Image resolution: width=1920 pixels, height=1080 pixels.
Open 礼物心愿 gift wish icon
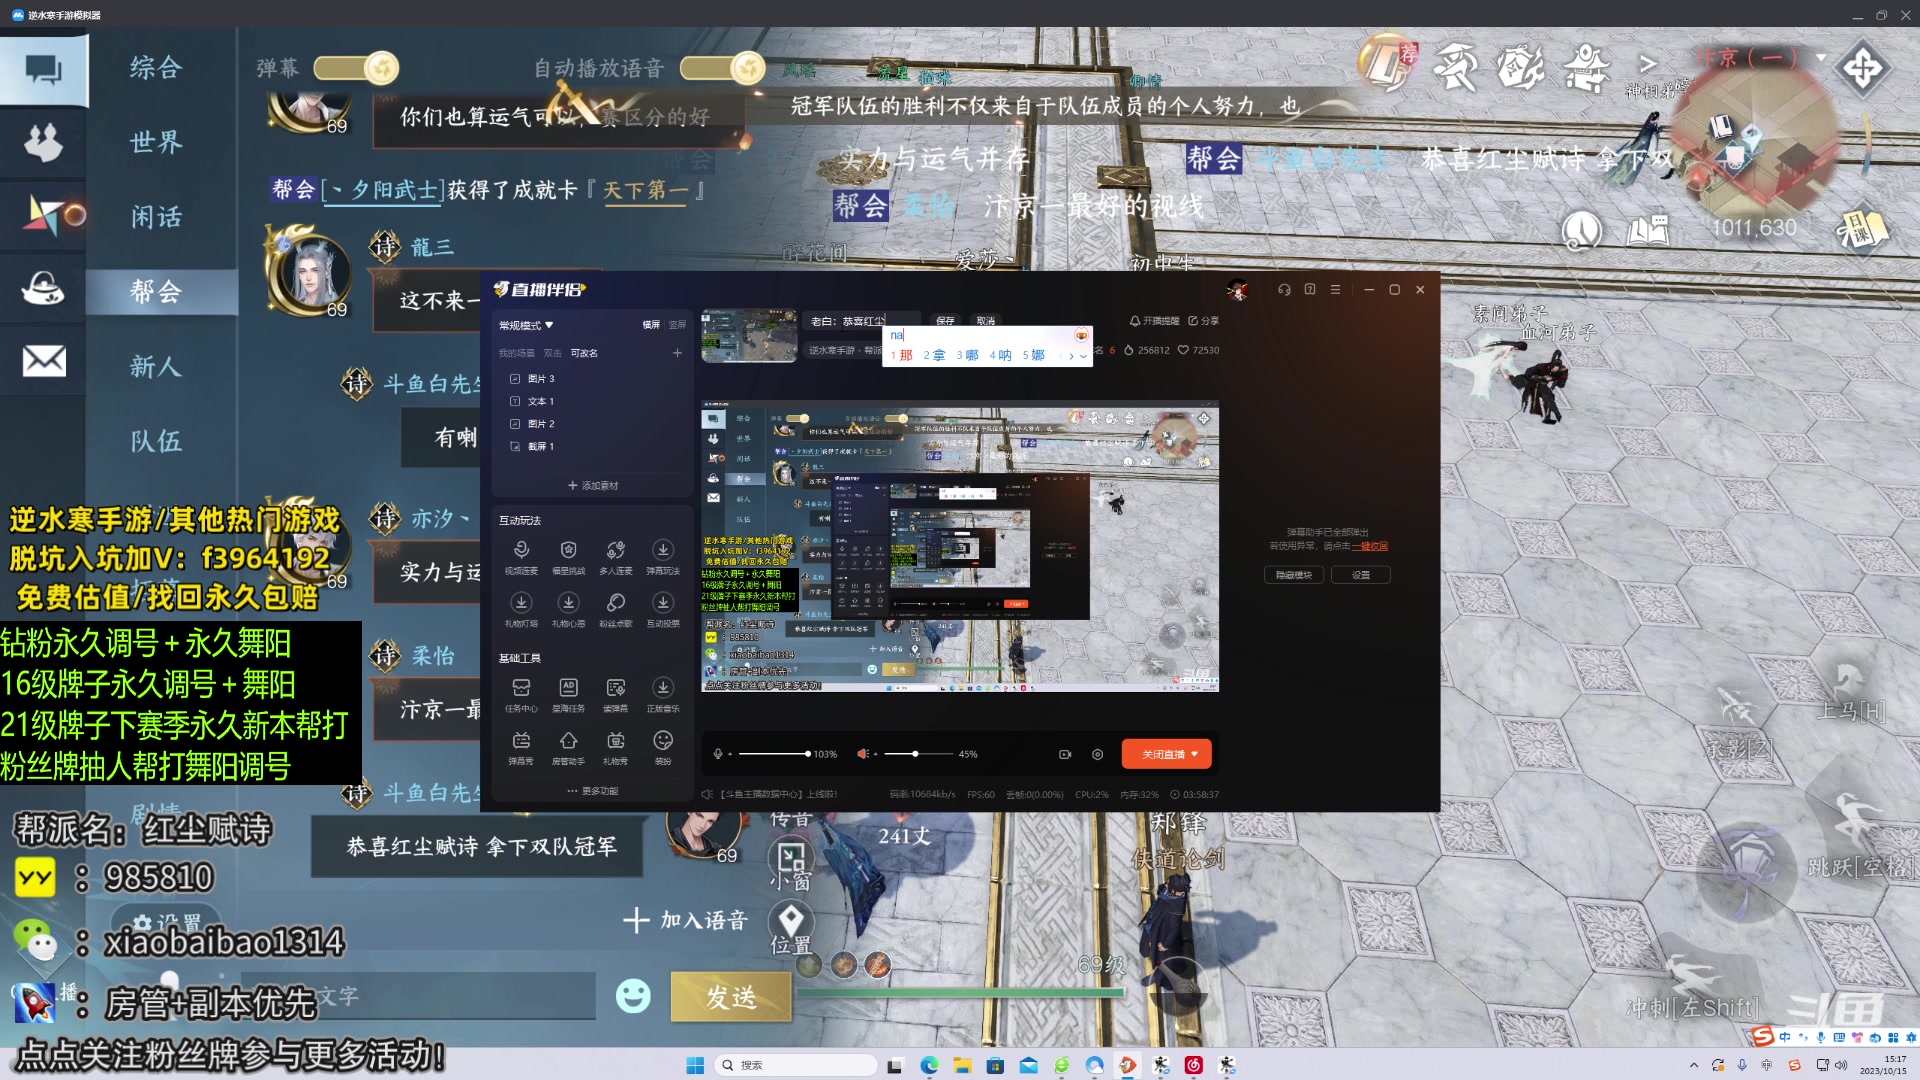click(x=568, y=609)
